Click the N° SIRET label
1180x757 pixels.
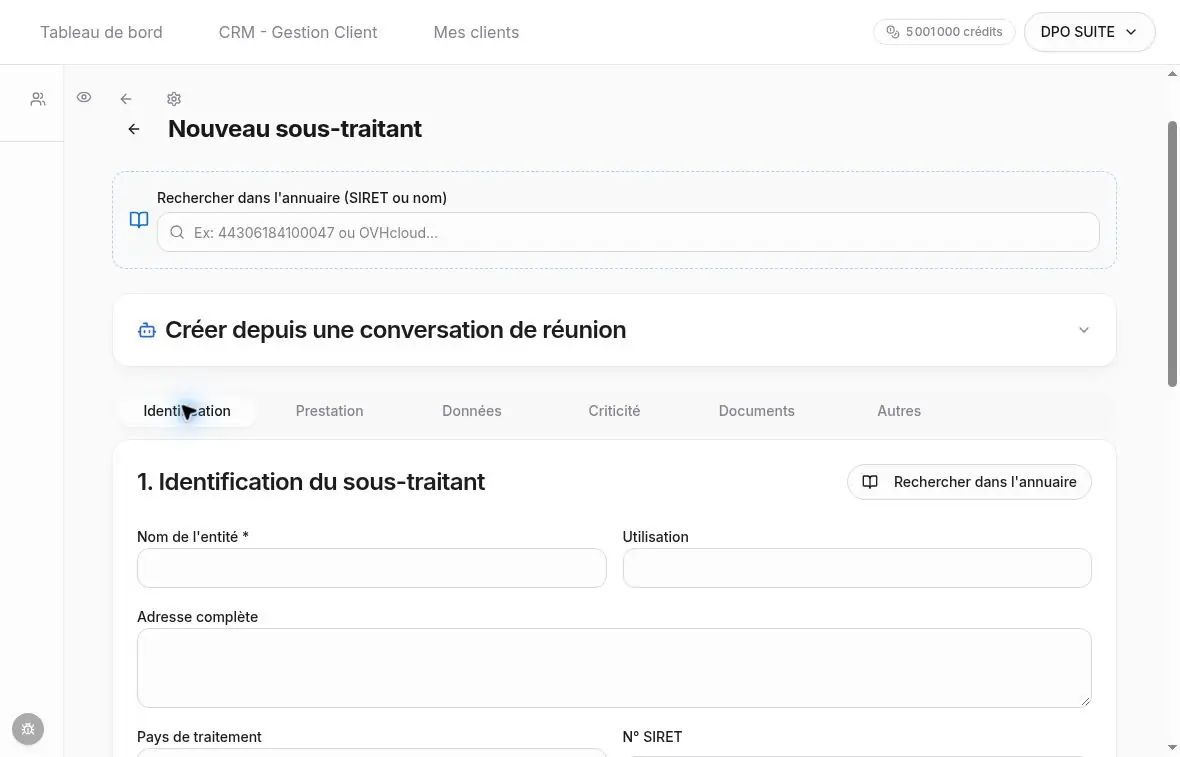click(x=652, y=737)
